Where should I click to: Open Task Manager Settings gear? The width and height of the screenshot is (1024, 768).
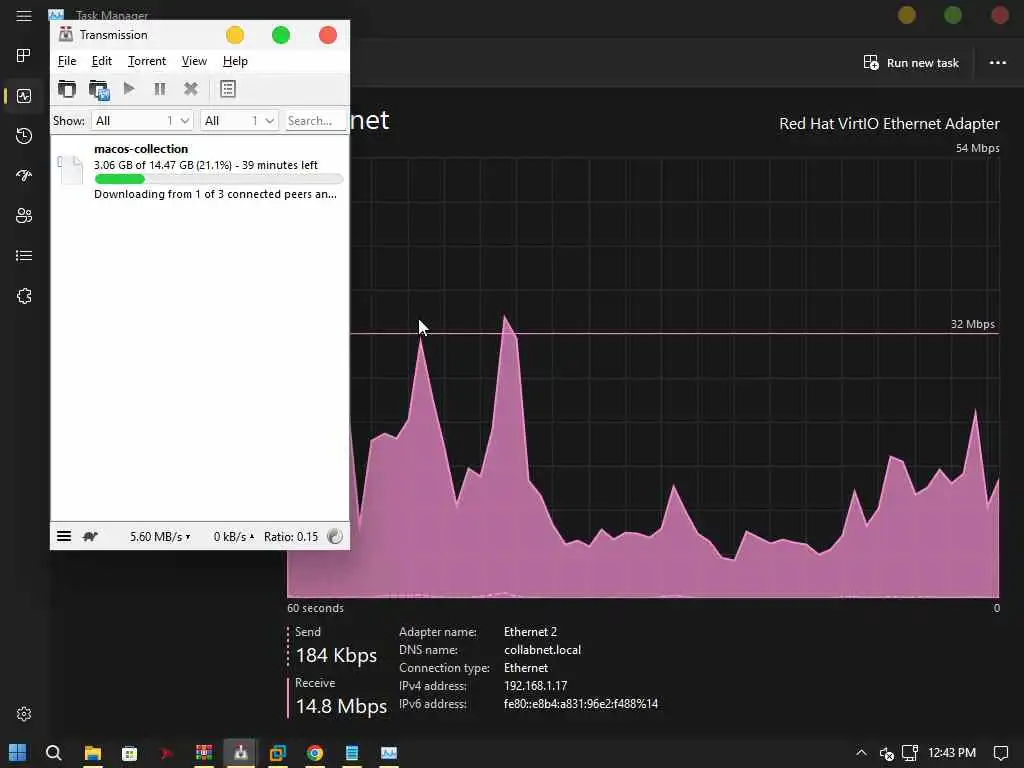24,714
